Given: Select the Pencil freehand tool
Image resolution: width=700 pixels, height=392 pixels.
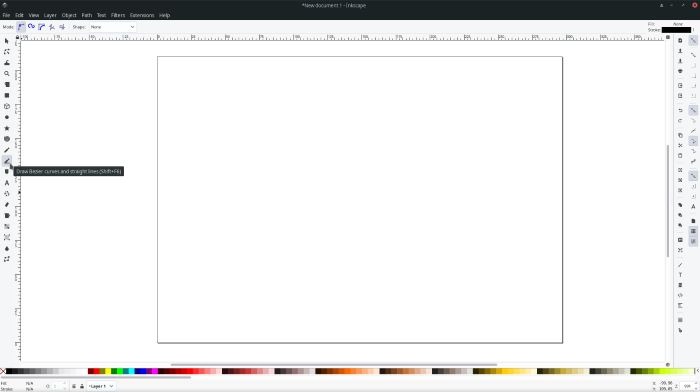Looking at the screenshot, I should (x=7, y=150).
